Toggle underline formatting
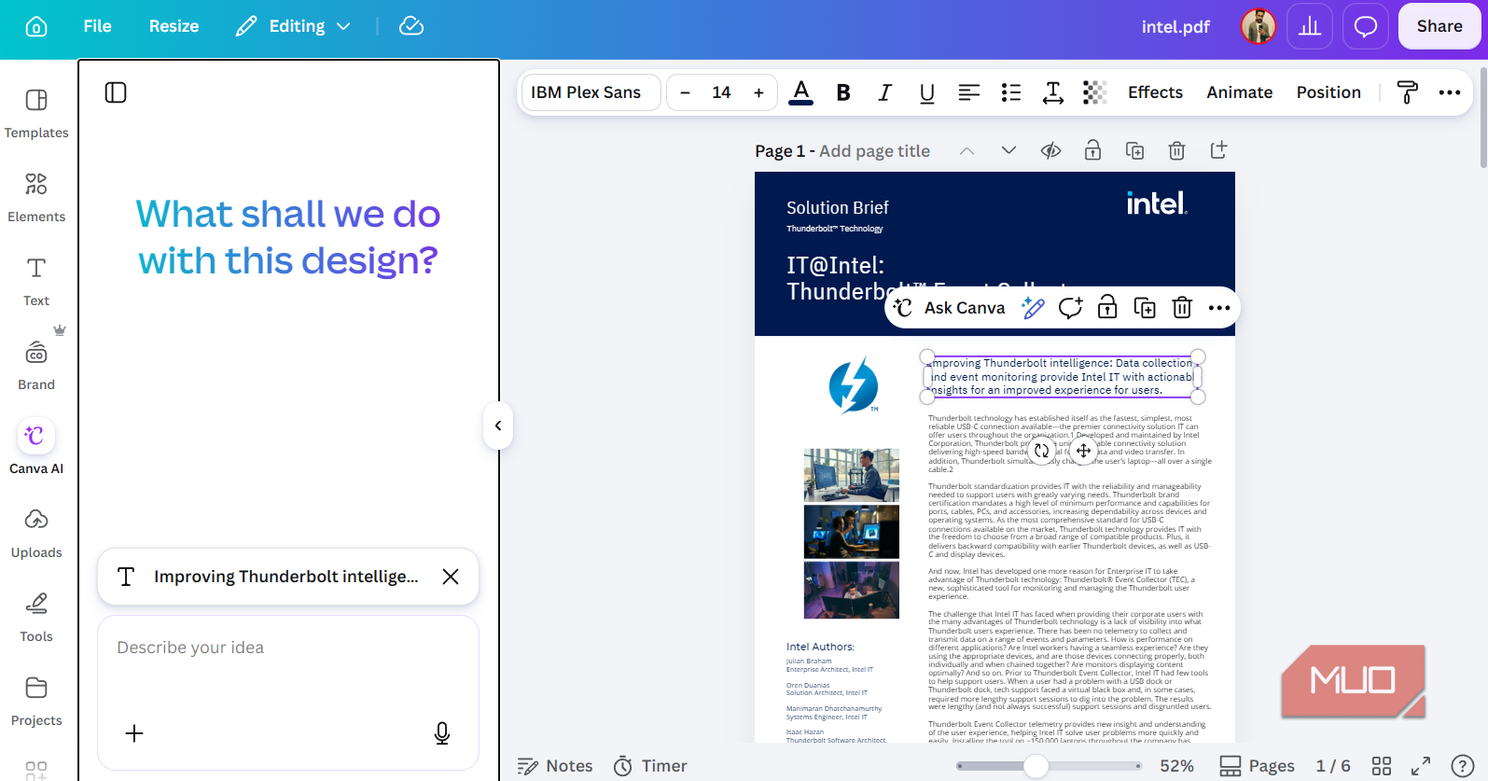The width and height of the screenshot is (1488, 781). coord(927,92)
